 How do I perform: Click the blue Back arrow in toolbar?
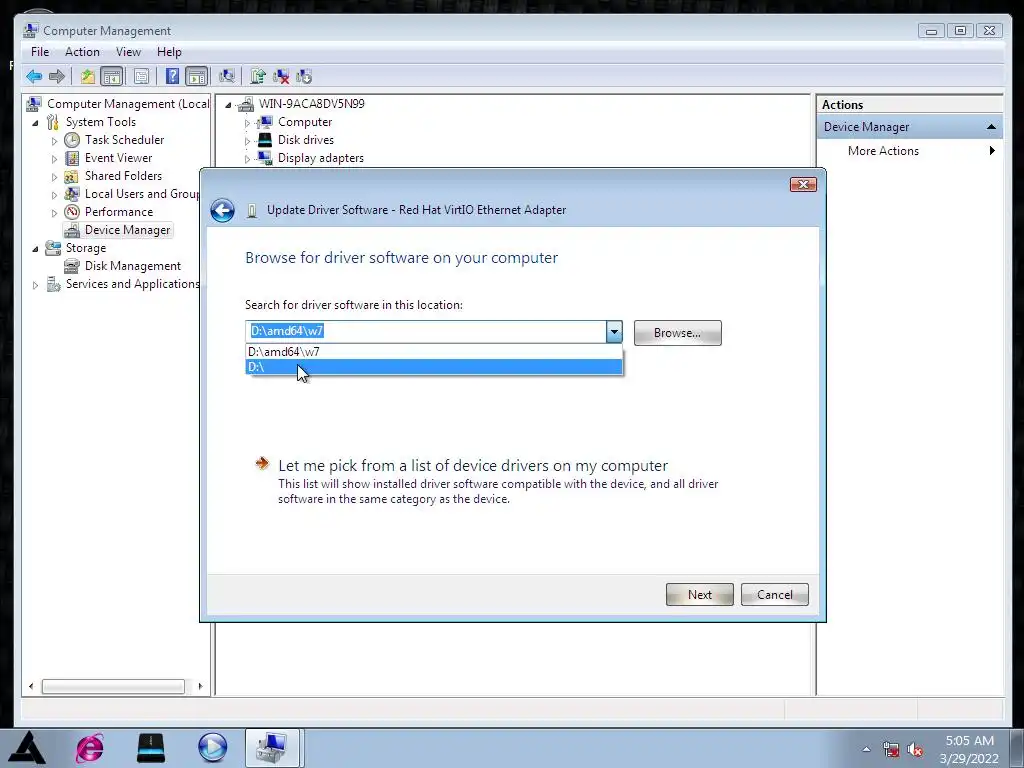coord(34,76)
